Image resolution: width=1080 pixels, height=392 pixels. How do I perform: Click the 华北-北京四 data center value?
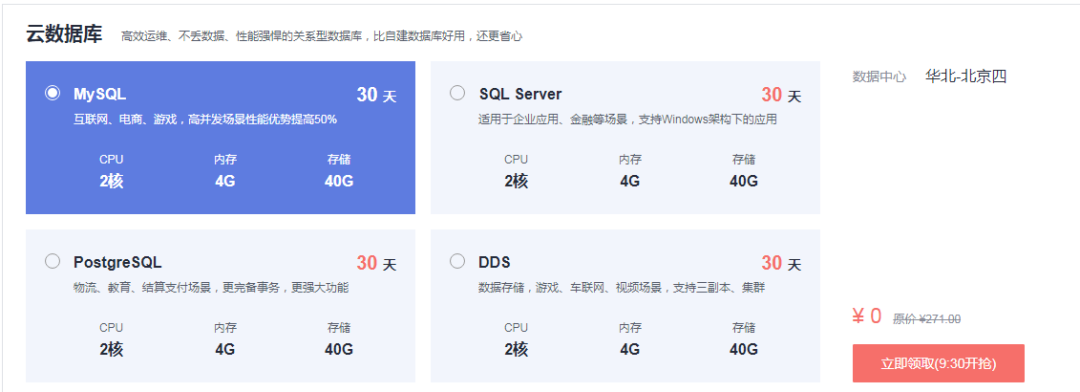[966, 76]
